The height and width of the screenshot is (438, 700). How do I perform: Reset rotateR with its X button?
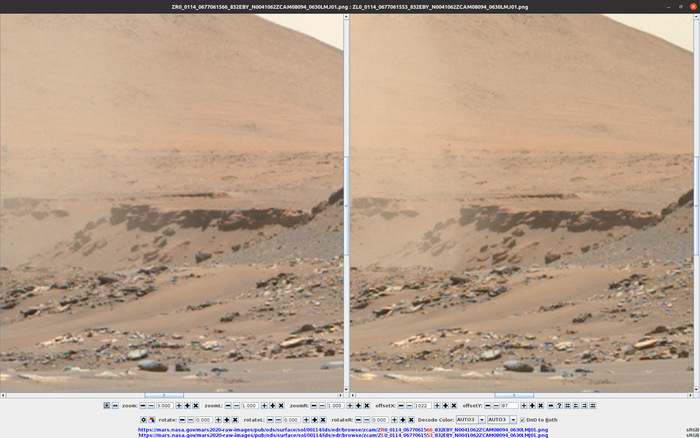click(x=411, y=420)
